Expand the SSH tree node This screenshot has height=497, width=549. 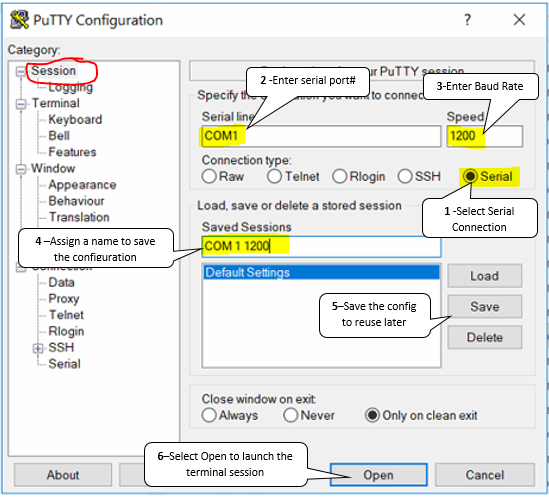click(37, 348)
